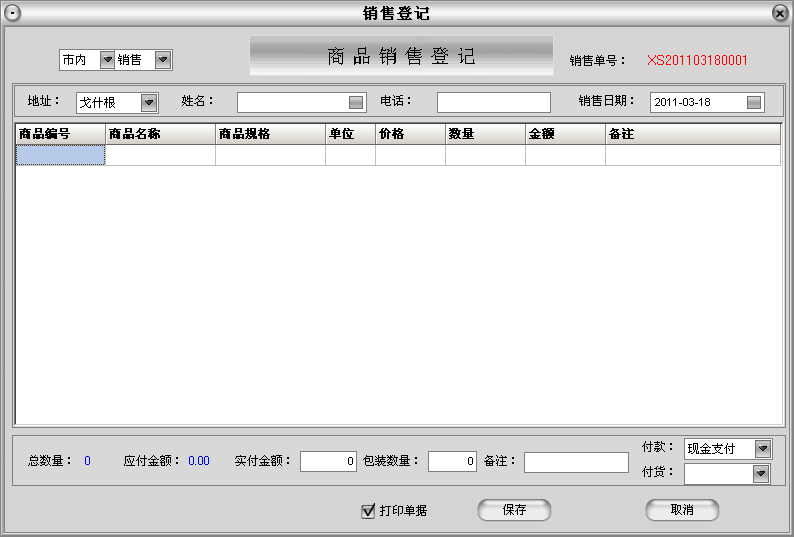Click the 保存 button
The image size is (794, 537).
tap(514, 510)
